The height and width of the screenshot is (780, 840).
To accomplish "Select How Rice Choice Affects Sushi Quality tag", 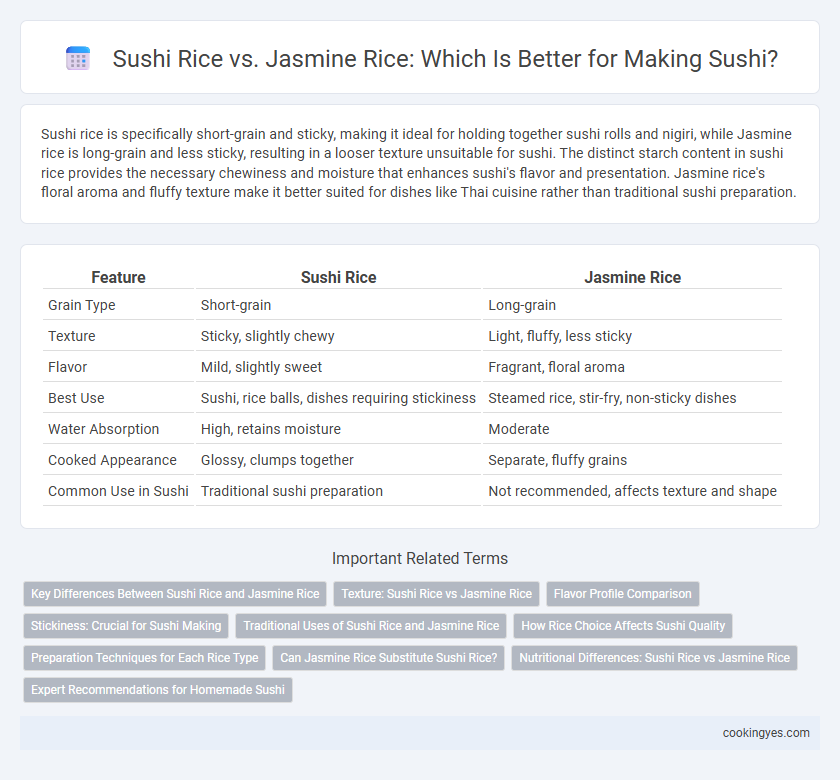I will coord(622,626).
